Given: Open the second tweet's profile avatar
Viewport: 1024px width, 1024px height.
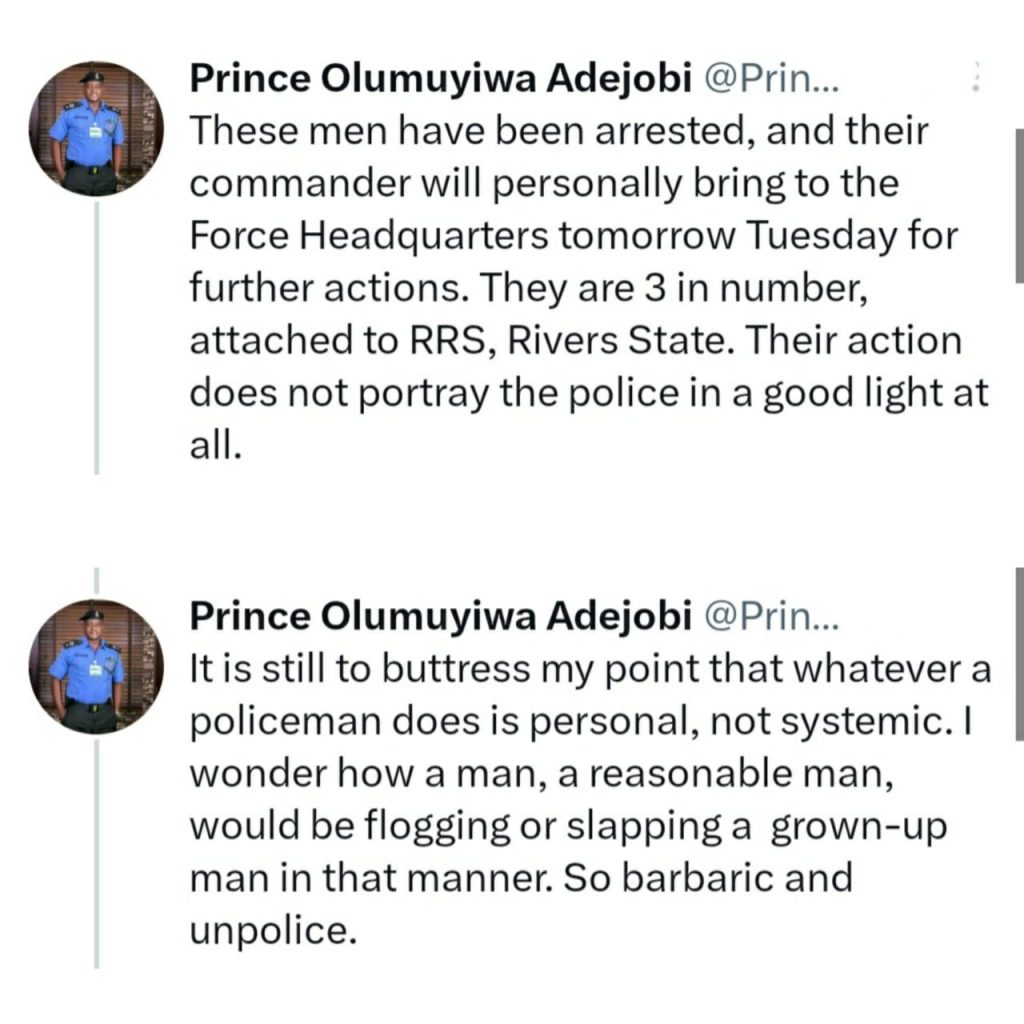Looking at the screenshot, I should [x=97, y=667].
